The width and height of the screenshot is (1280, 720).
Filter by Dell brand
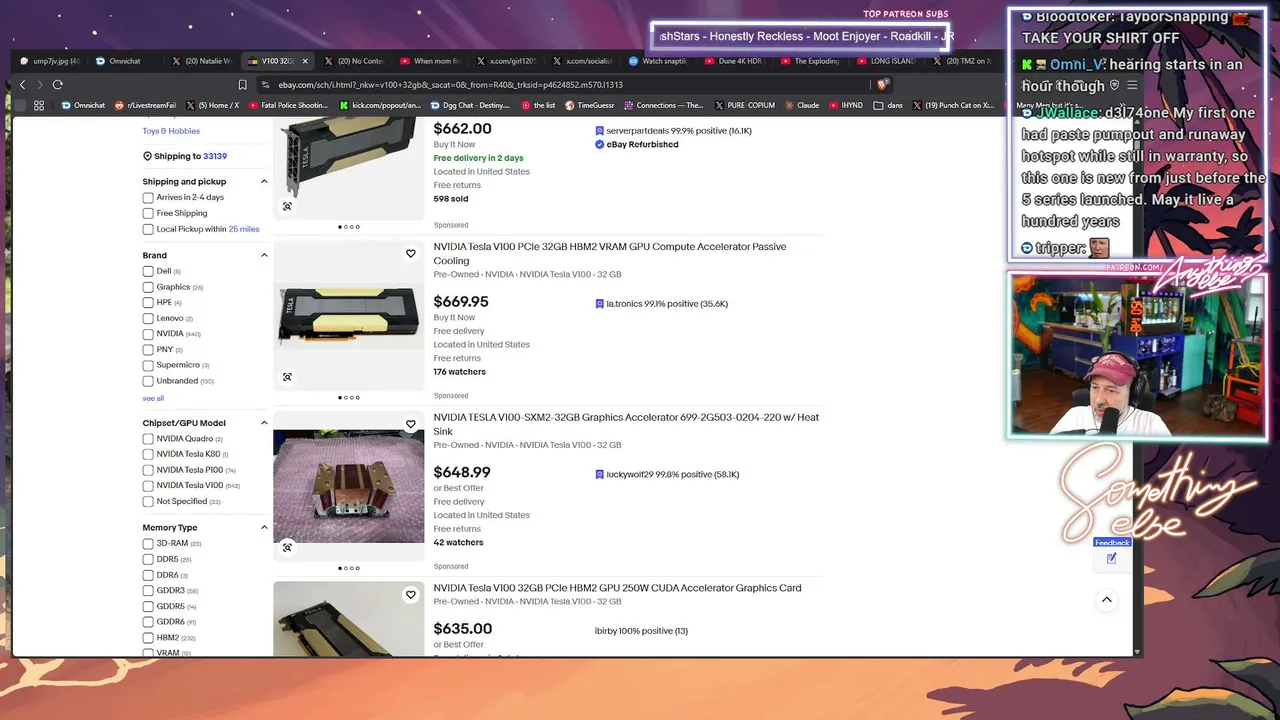(148, 272)
